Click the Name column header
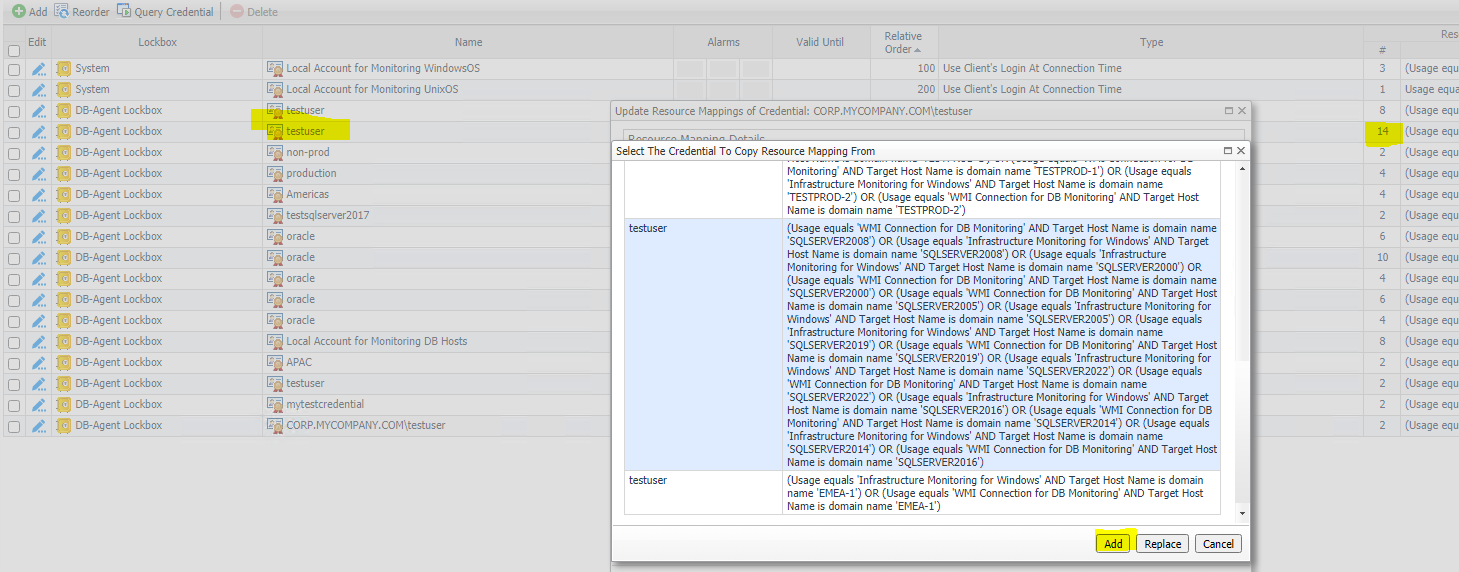The height and width of the screenshot is (572, 1459). (x=468, y=43)
